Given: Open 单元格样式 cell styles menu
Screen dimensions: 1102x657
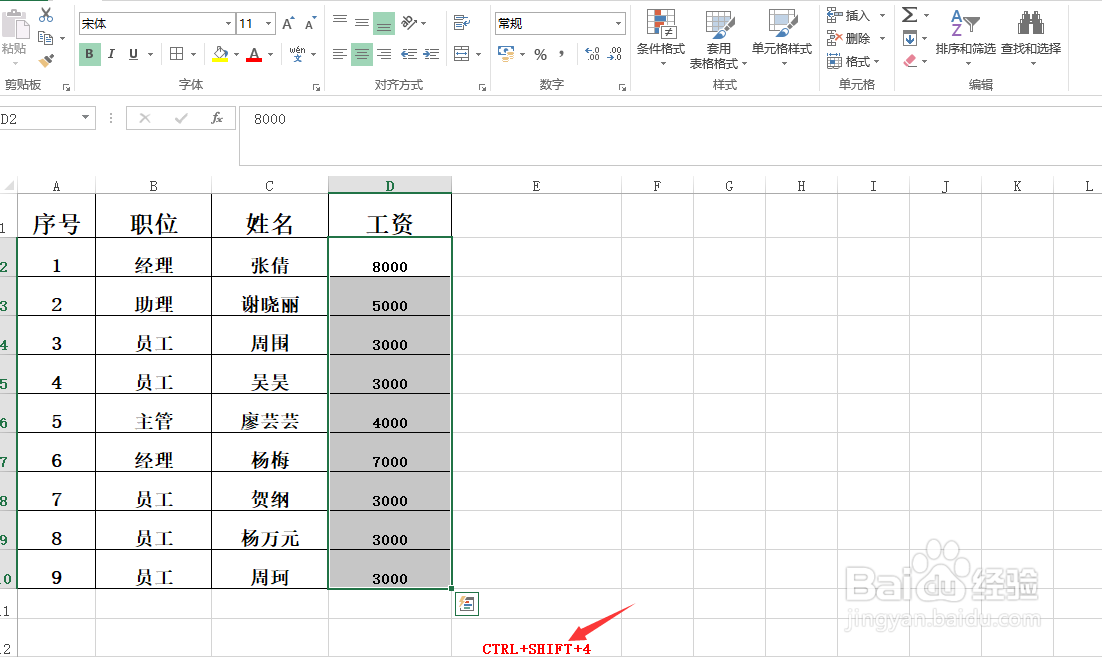Looking at the screenshot, I should coord(782,38).
